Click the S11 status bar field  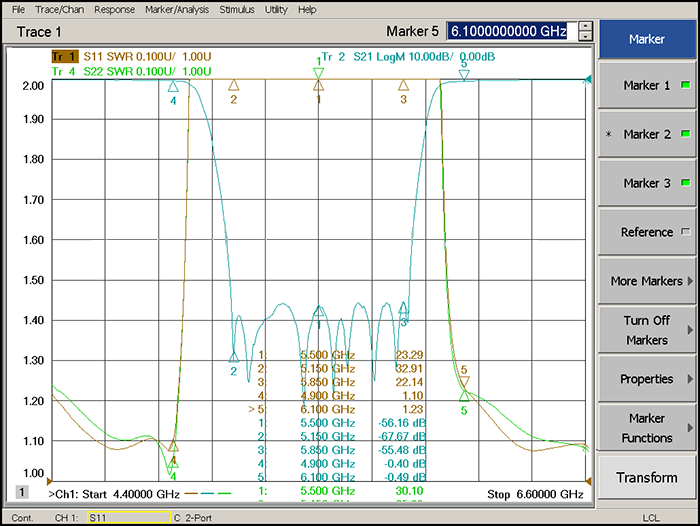tap(129, 518)
